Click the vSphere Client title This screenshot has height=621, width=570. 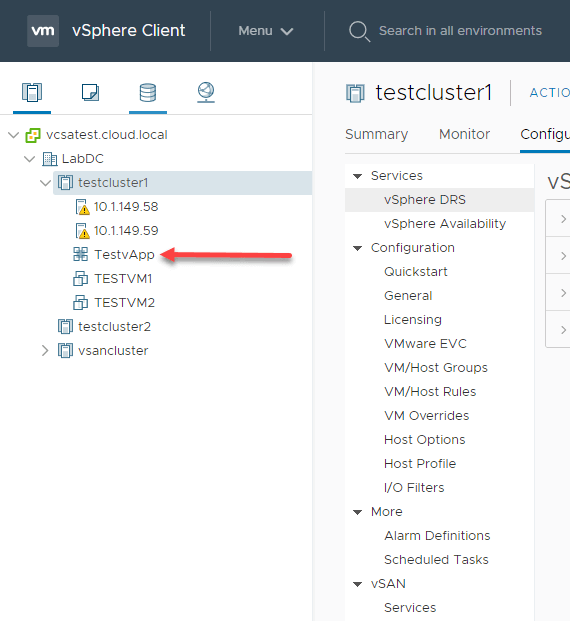tap(128, 30)
